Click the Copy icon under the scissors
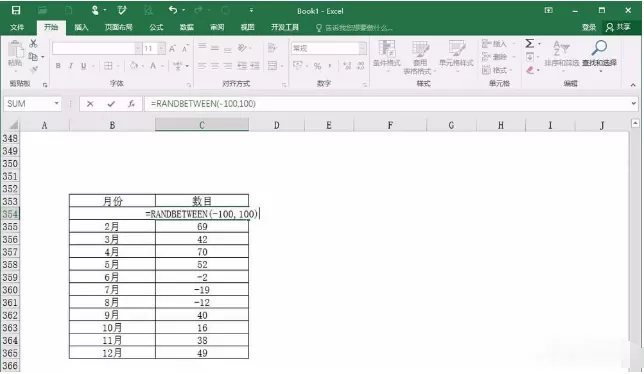The width and height of the screenshot is (644, 374). pos(33,56)
